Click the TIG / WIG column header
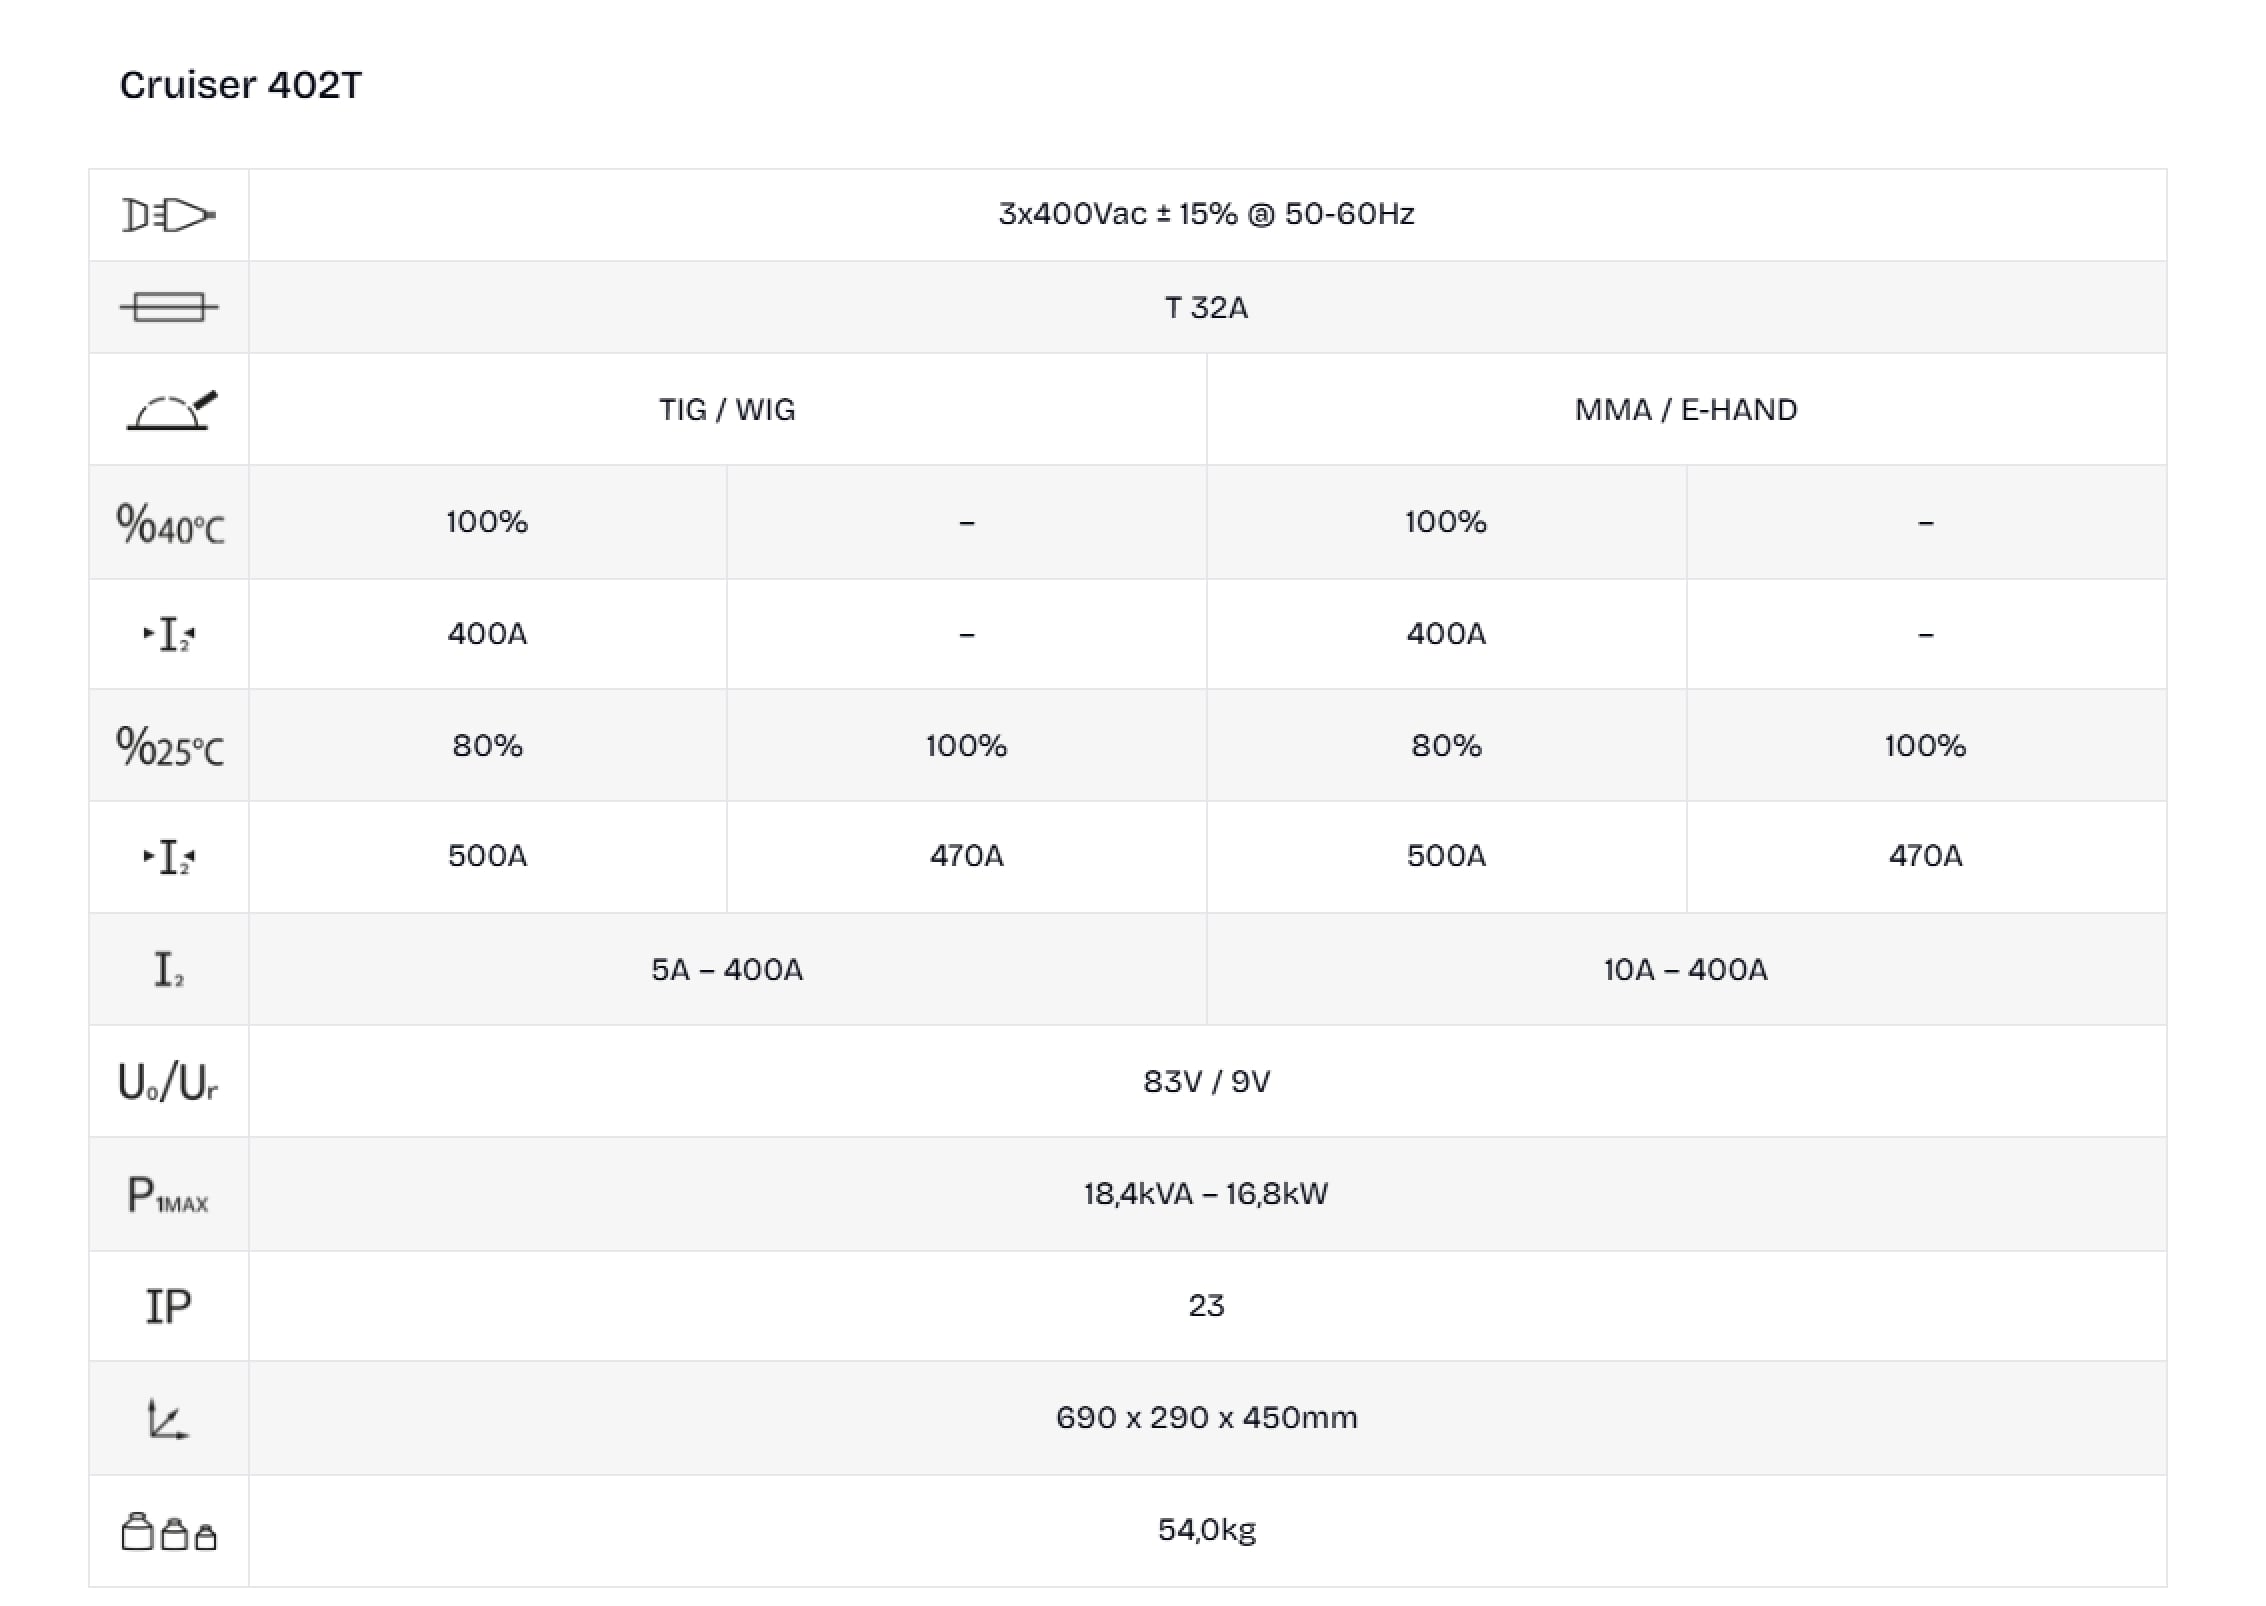The image size is (2266, 1606). click(x=727, y=410)
